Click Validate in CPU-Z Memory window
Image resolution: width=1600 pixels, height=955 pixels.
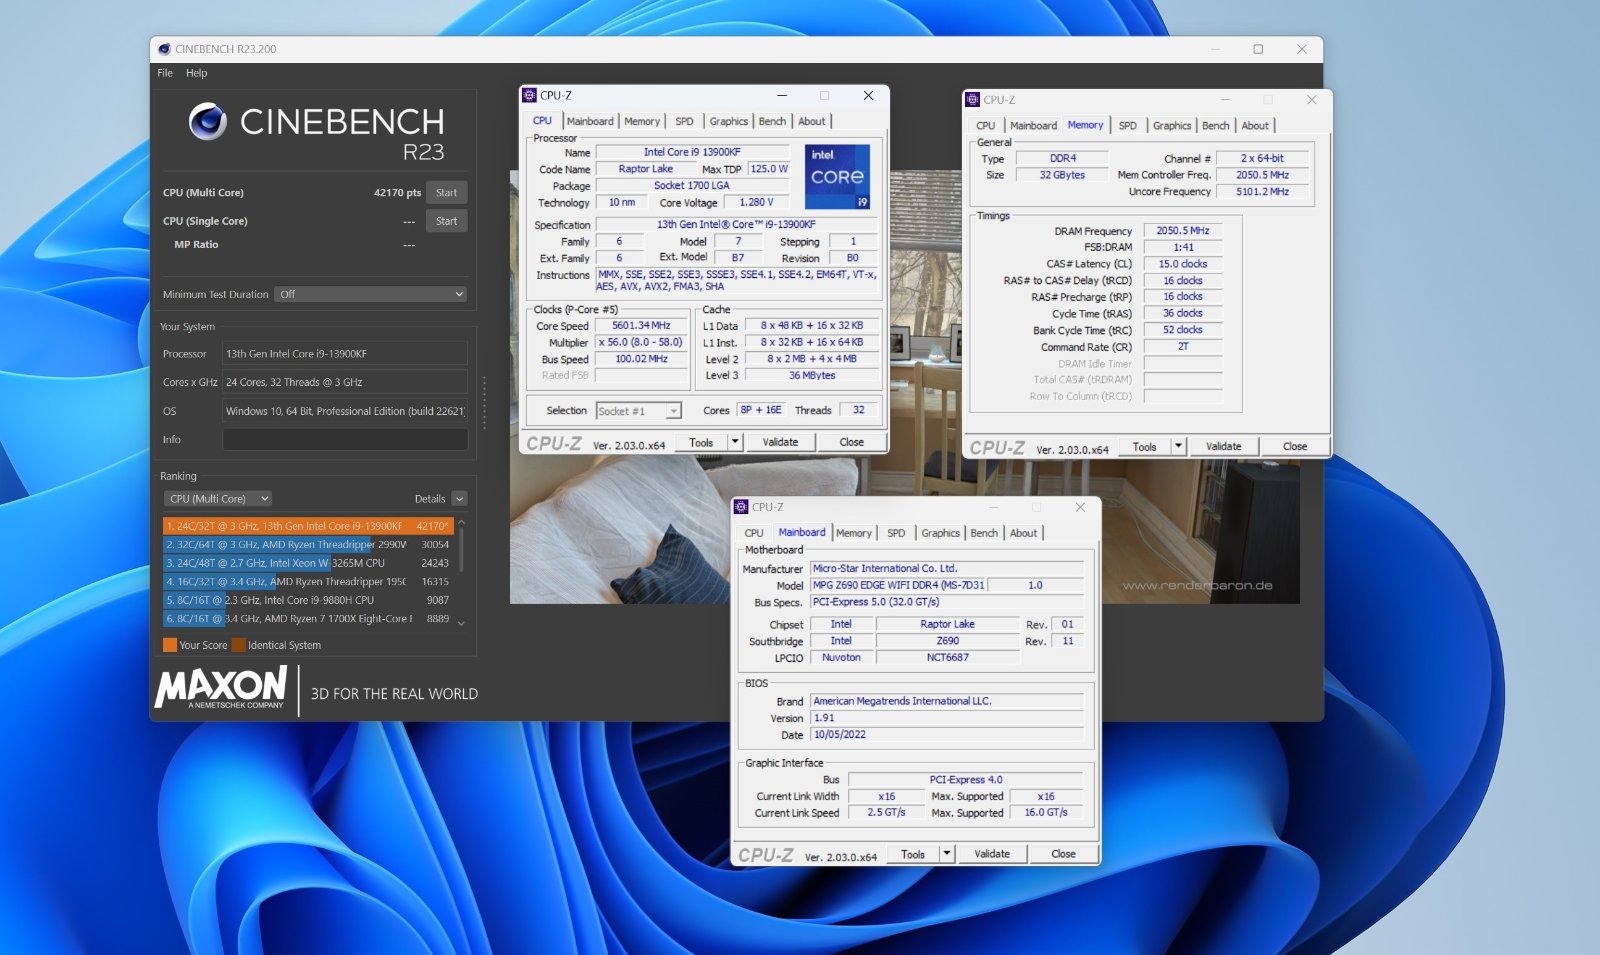[1223, 447]
